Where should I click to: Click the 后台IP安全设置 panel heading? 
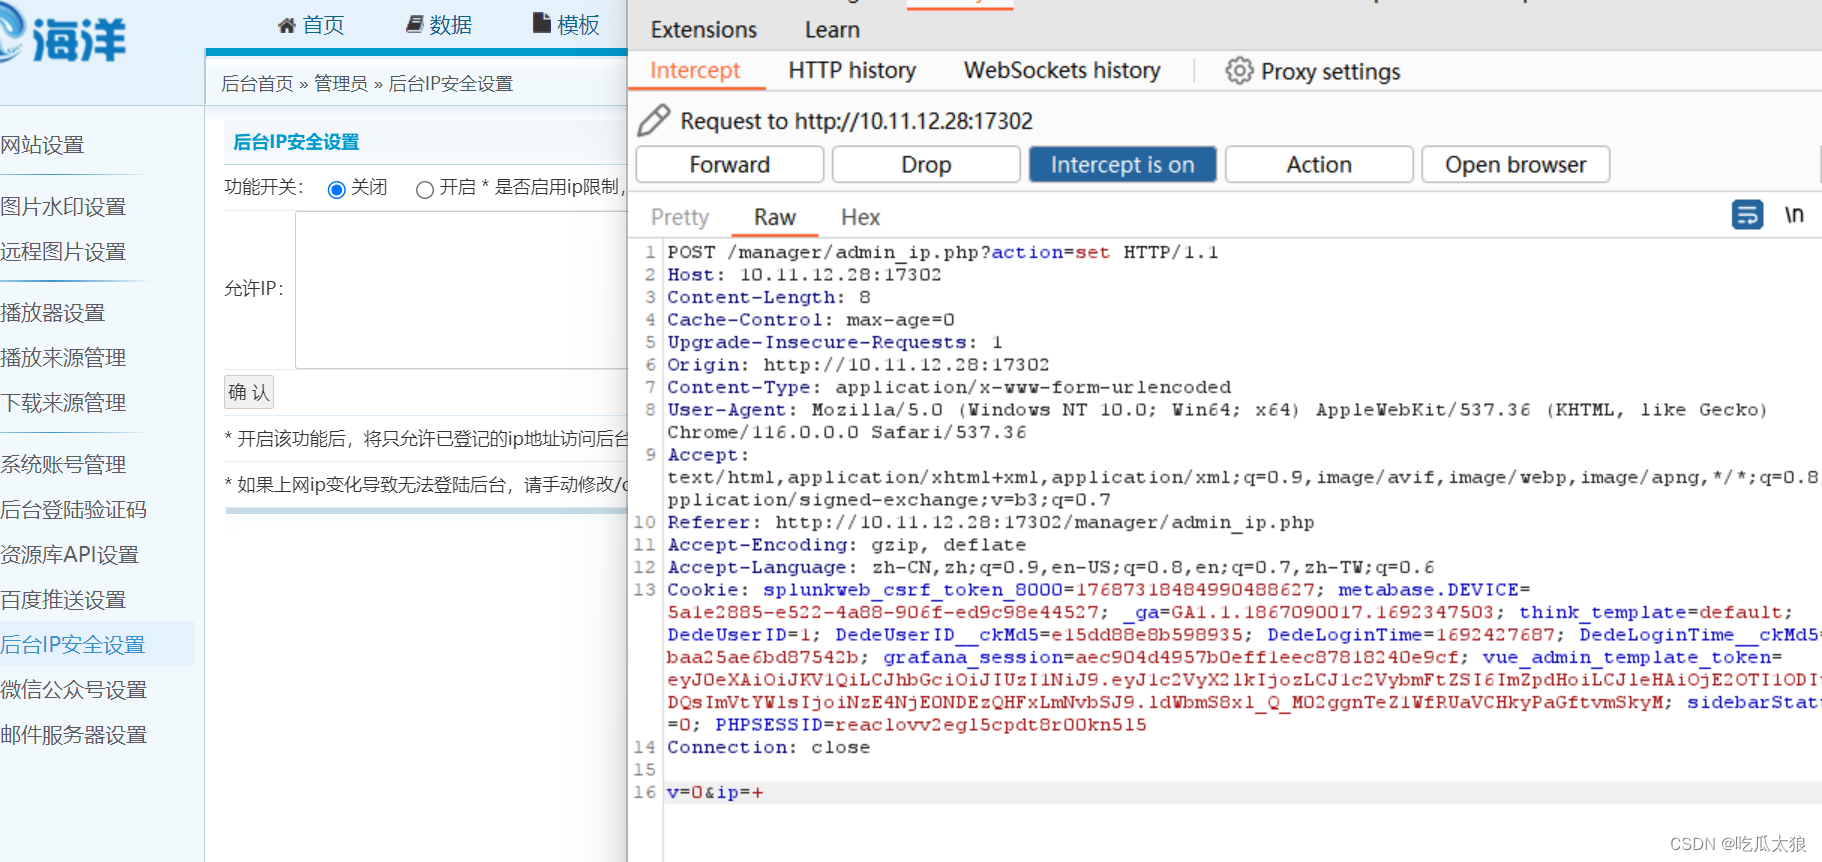296,142
